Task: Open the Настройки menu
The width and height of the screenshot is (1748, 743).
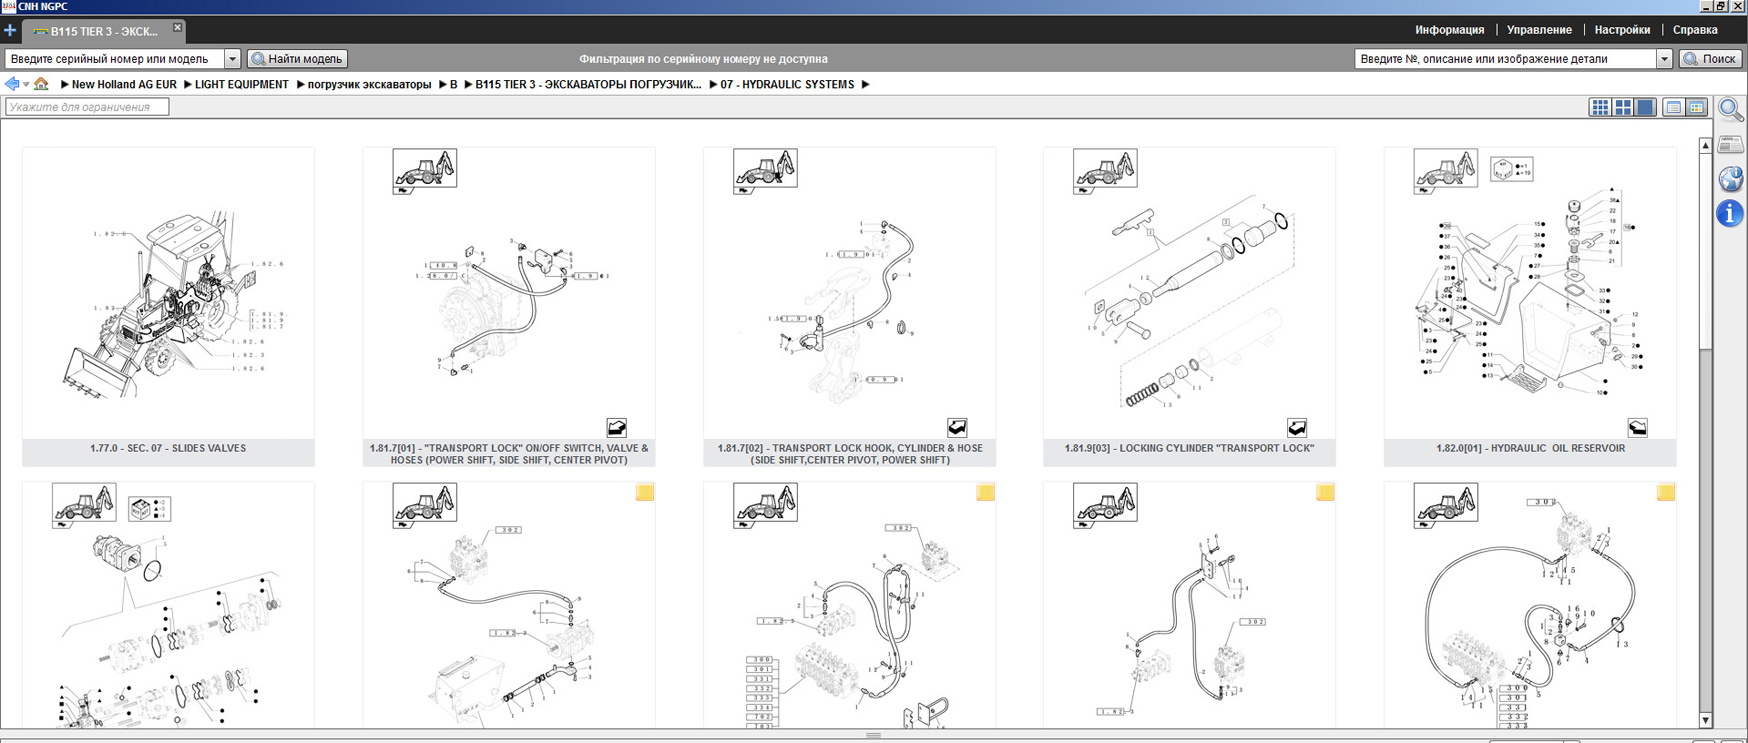Action: pyautogui.click(x=1622, y=30)
